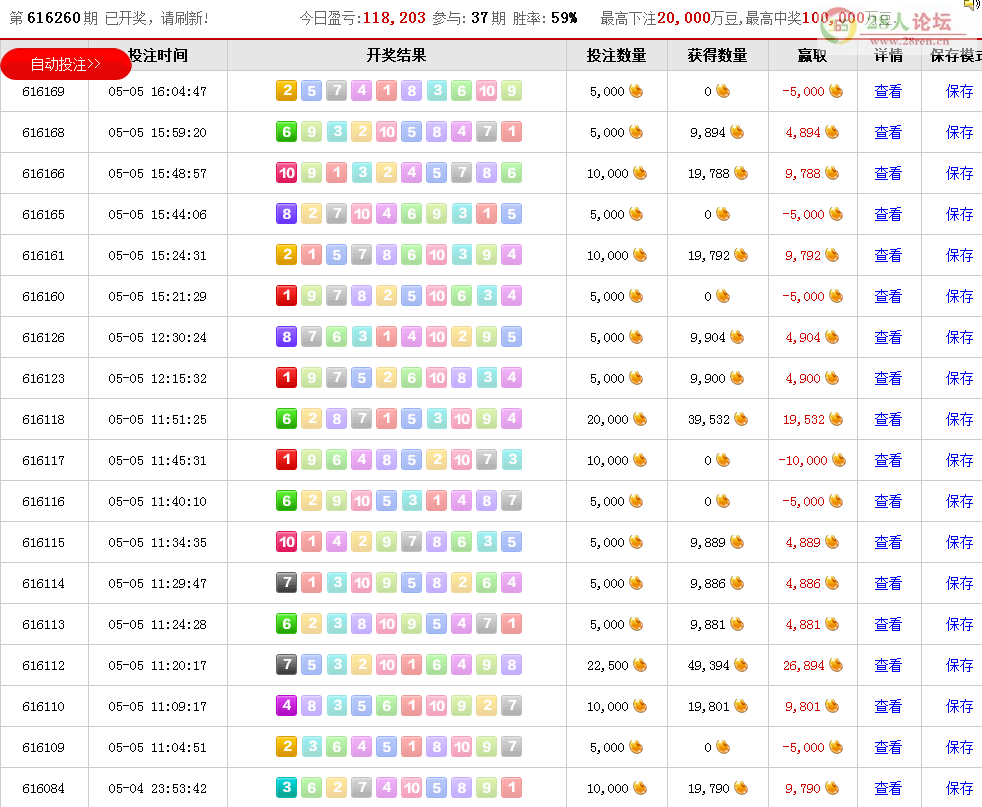
Task: View 查看 details for period 616110
Action: (888, 706)
